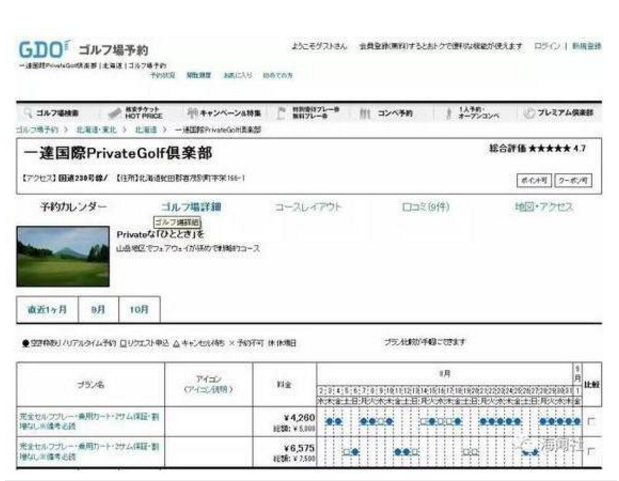Screen dimensions: 619x481
Task: Click the ¥4,260 price
Action: click(299, 417)
